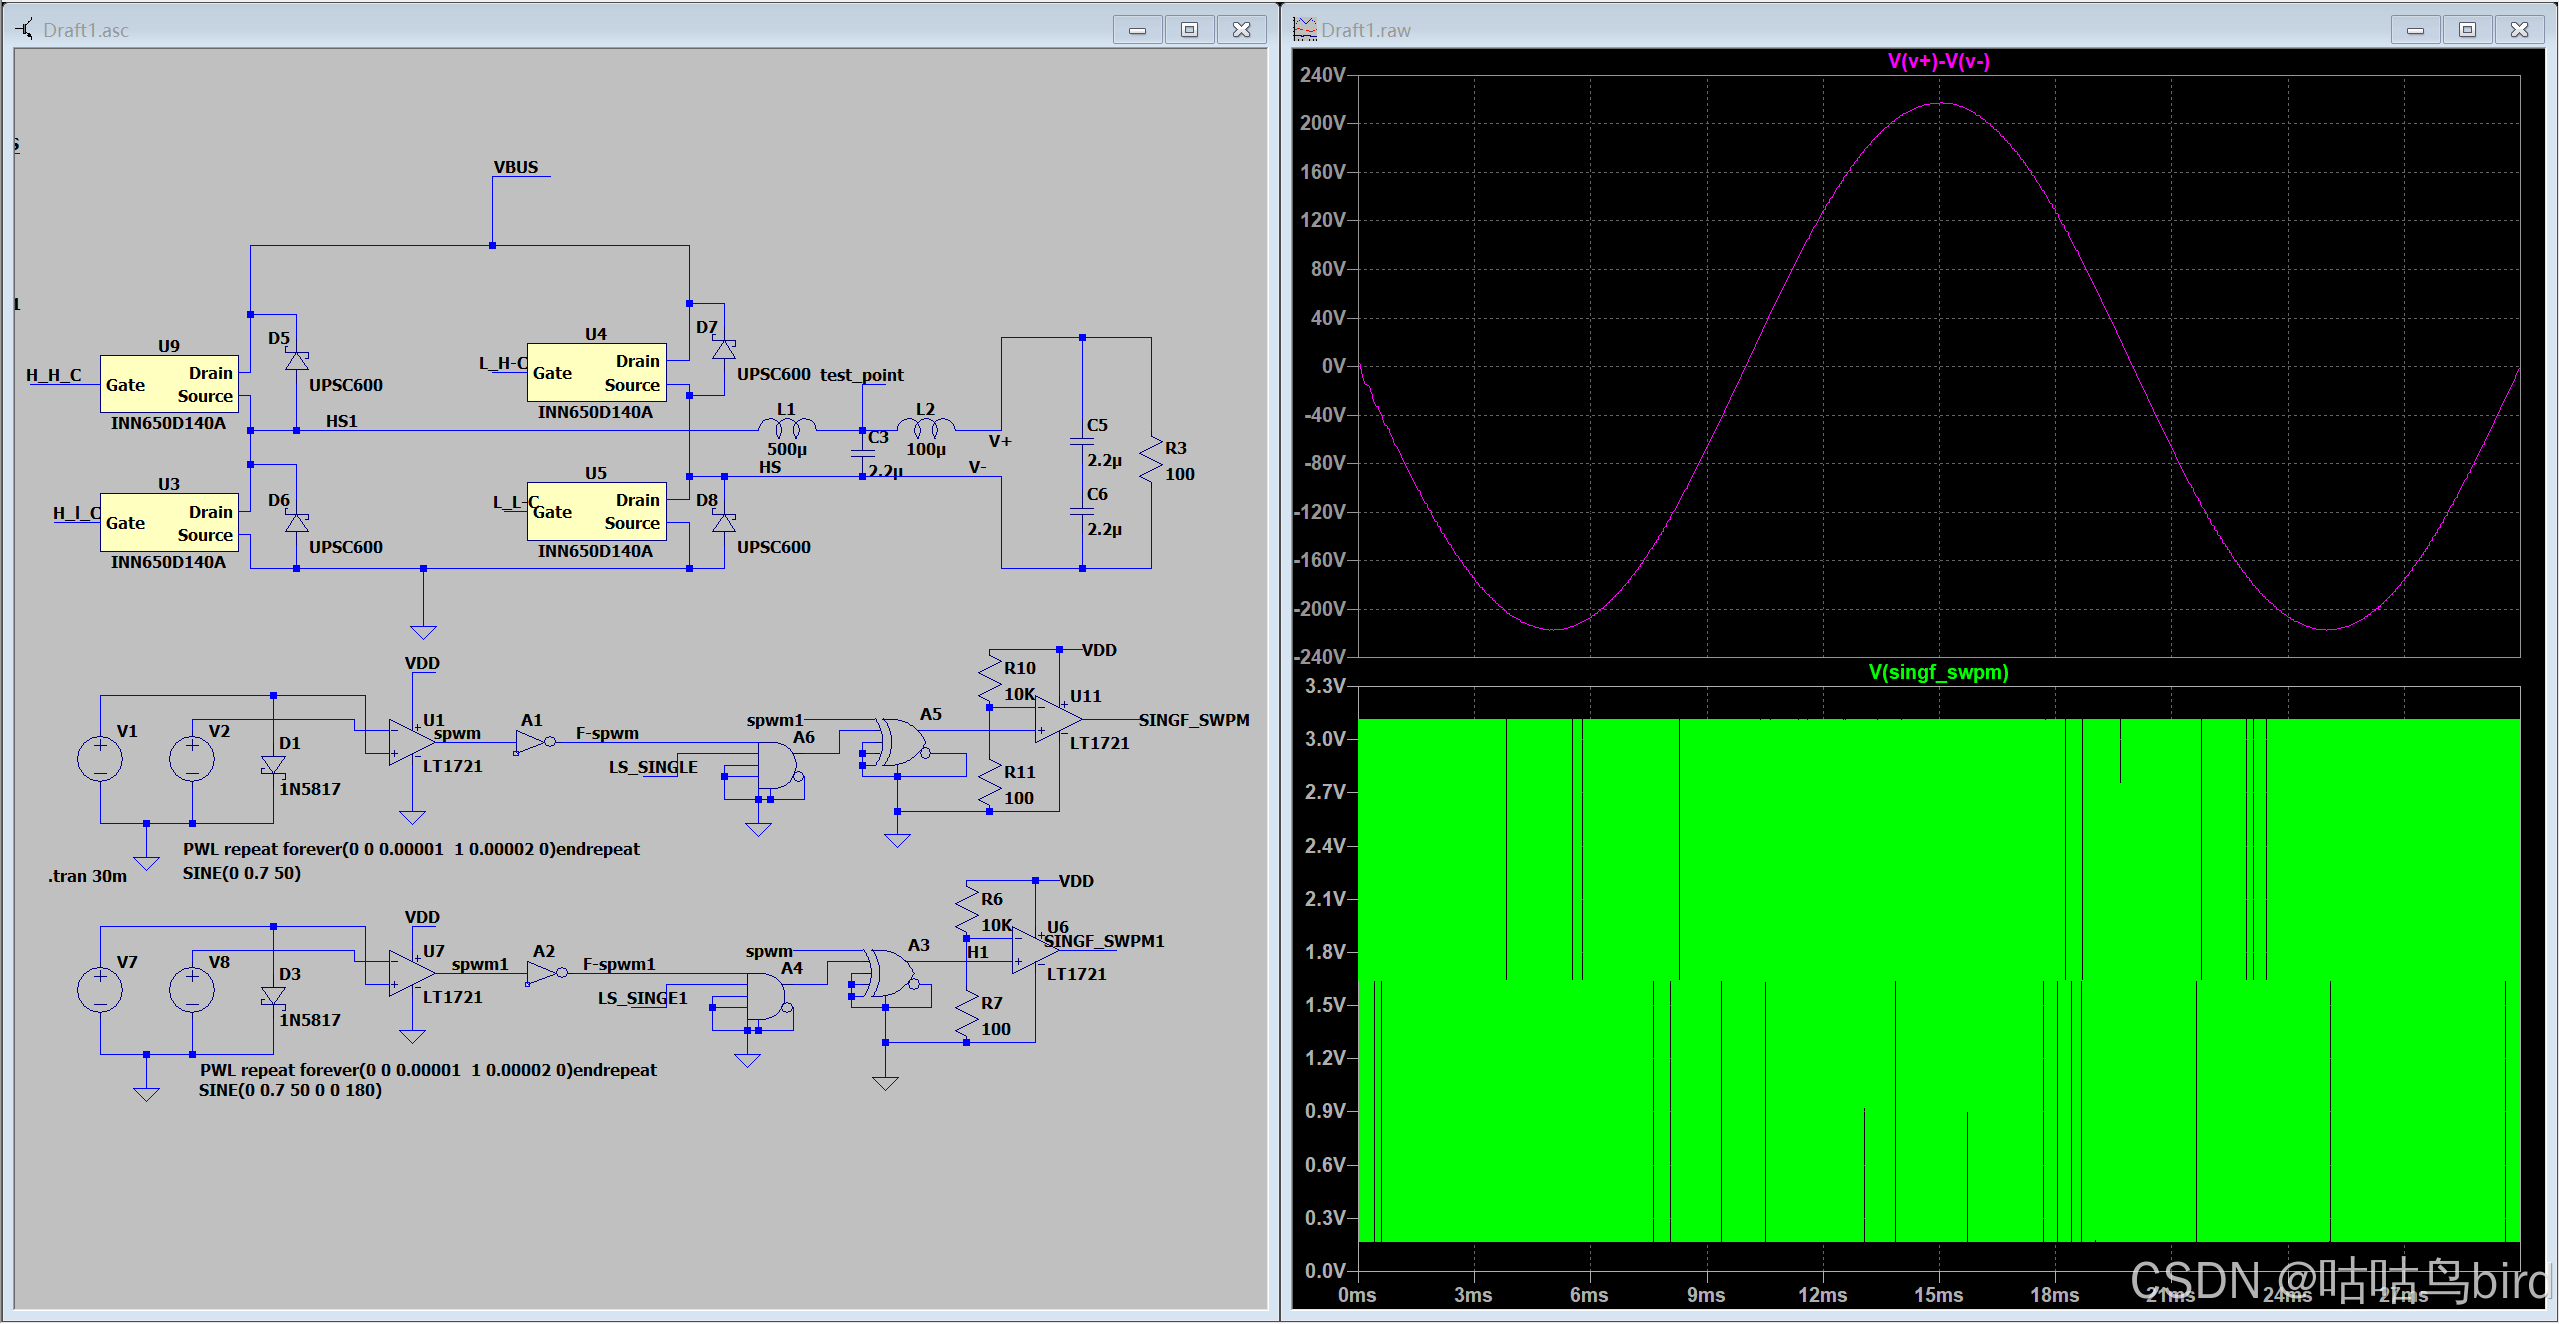Click the L1 500µ inductor symbol
Screen dimensions: 2559x1324
pyautogui.click(x=787, y=428)
